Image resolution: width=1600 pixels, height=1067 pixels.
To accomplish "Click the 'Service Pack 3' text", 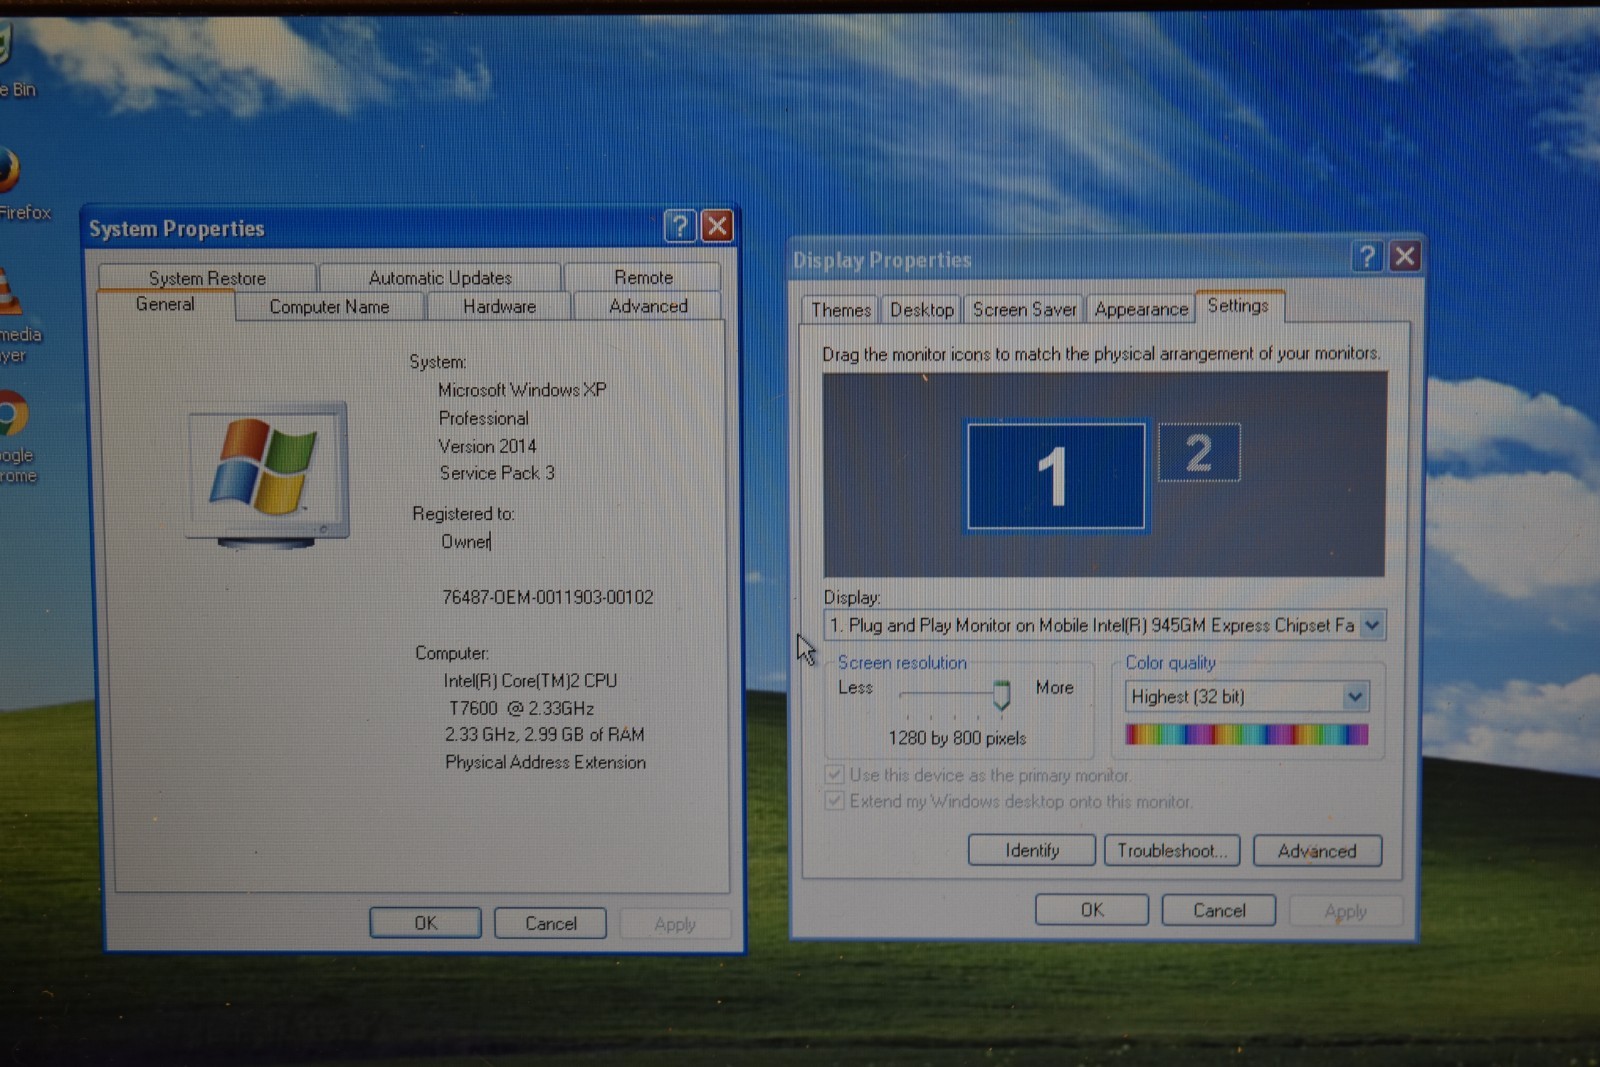I will (497, 473).
